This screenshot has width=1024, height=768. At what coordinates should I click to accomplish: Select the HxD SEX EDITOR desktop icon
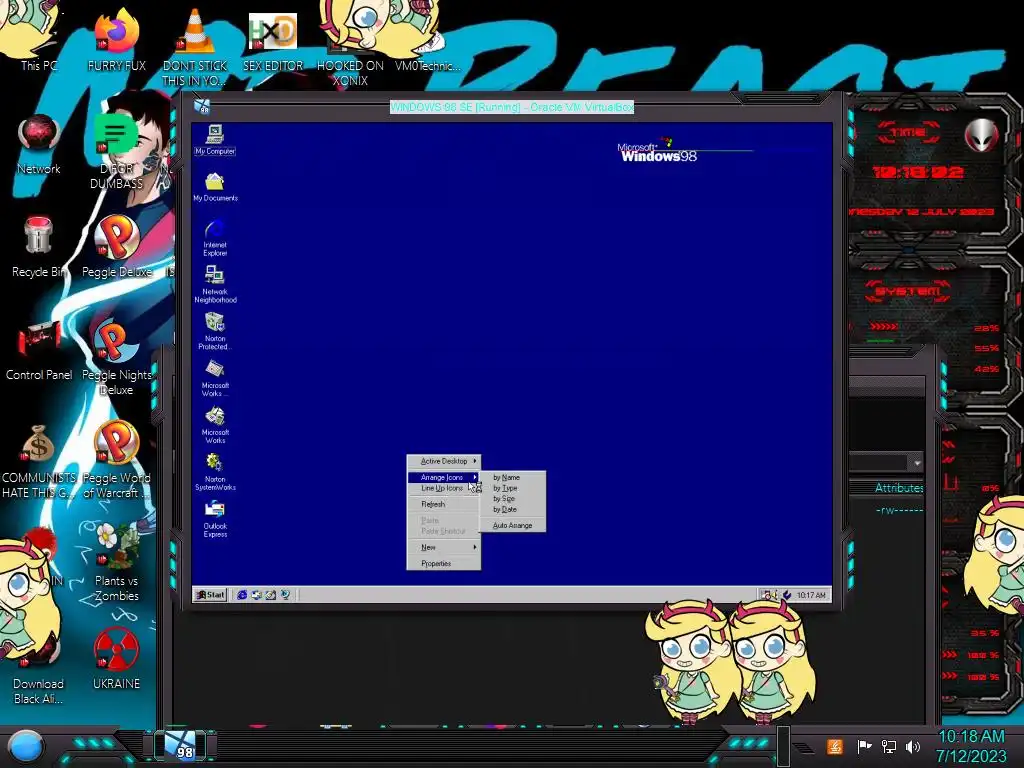pos(273,42)
